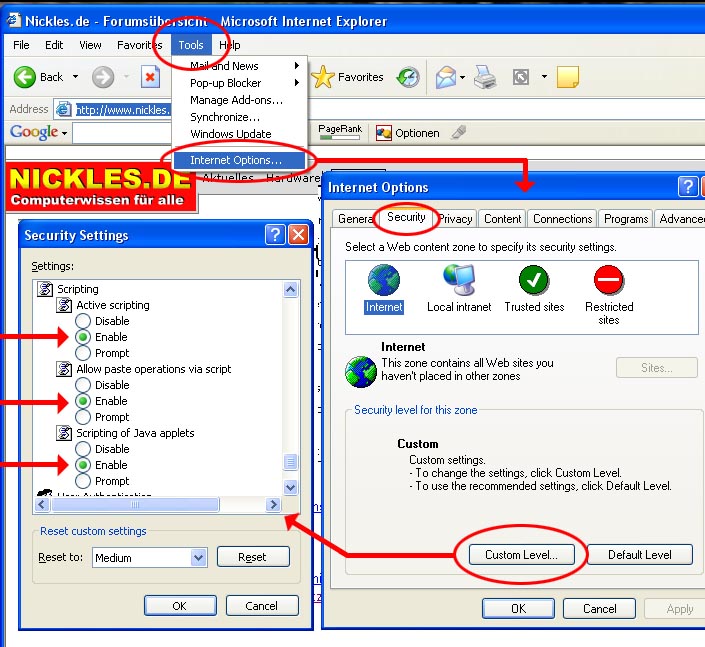Click the Stop page loading icon
The height and width of the screenshot is (647, 705).
(150, 77)
